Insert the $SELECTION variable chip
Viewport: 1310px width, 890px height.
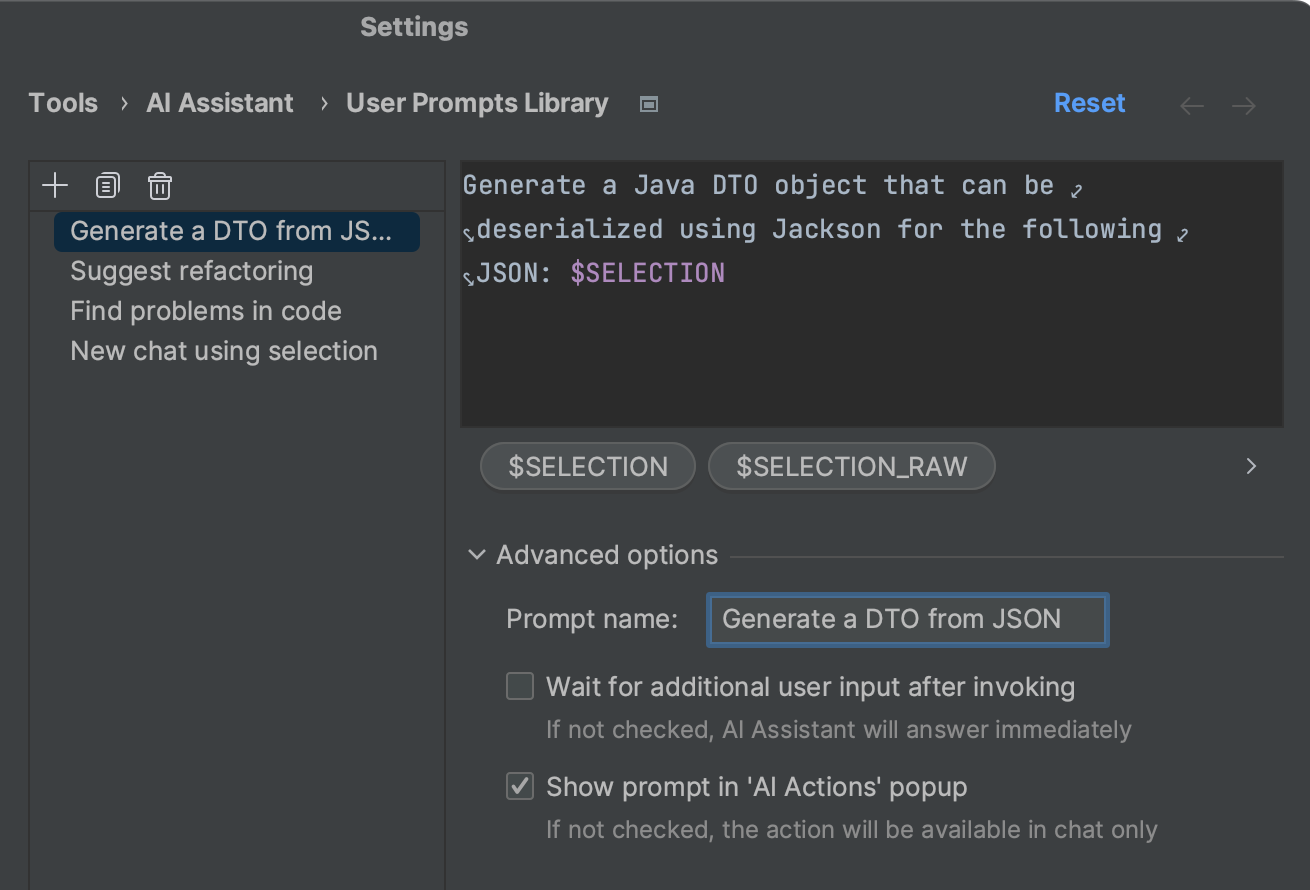click(x=587, y=466)
